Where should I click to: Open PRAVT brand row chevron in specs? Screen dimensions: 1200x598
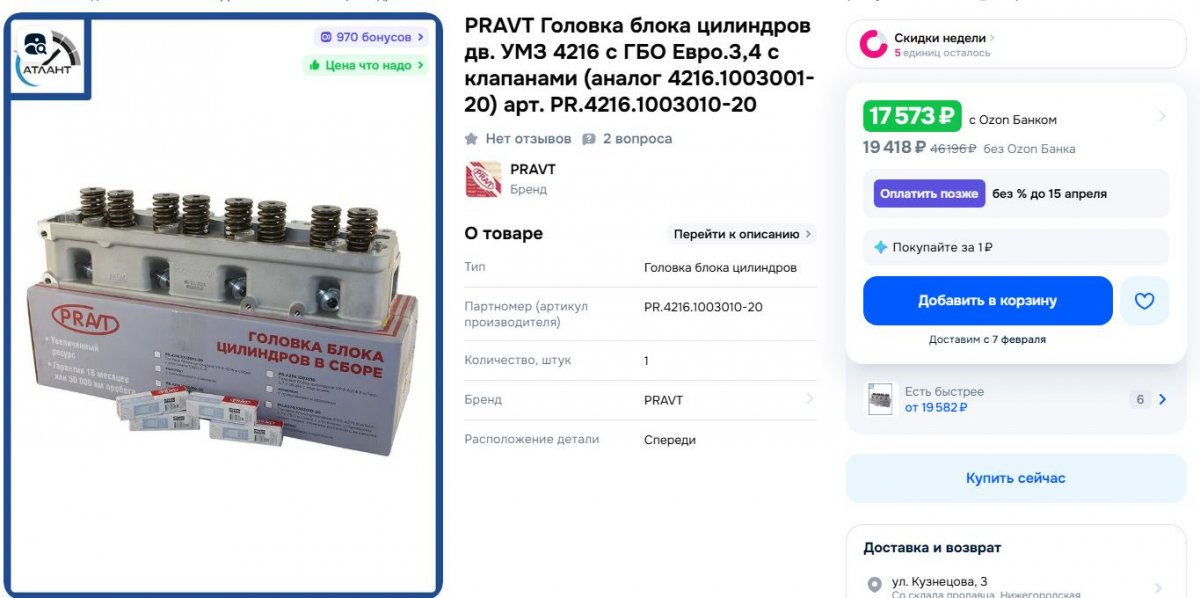tap(809, 399)
